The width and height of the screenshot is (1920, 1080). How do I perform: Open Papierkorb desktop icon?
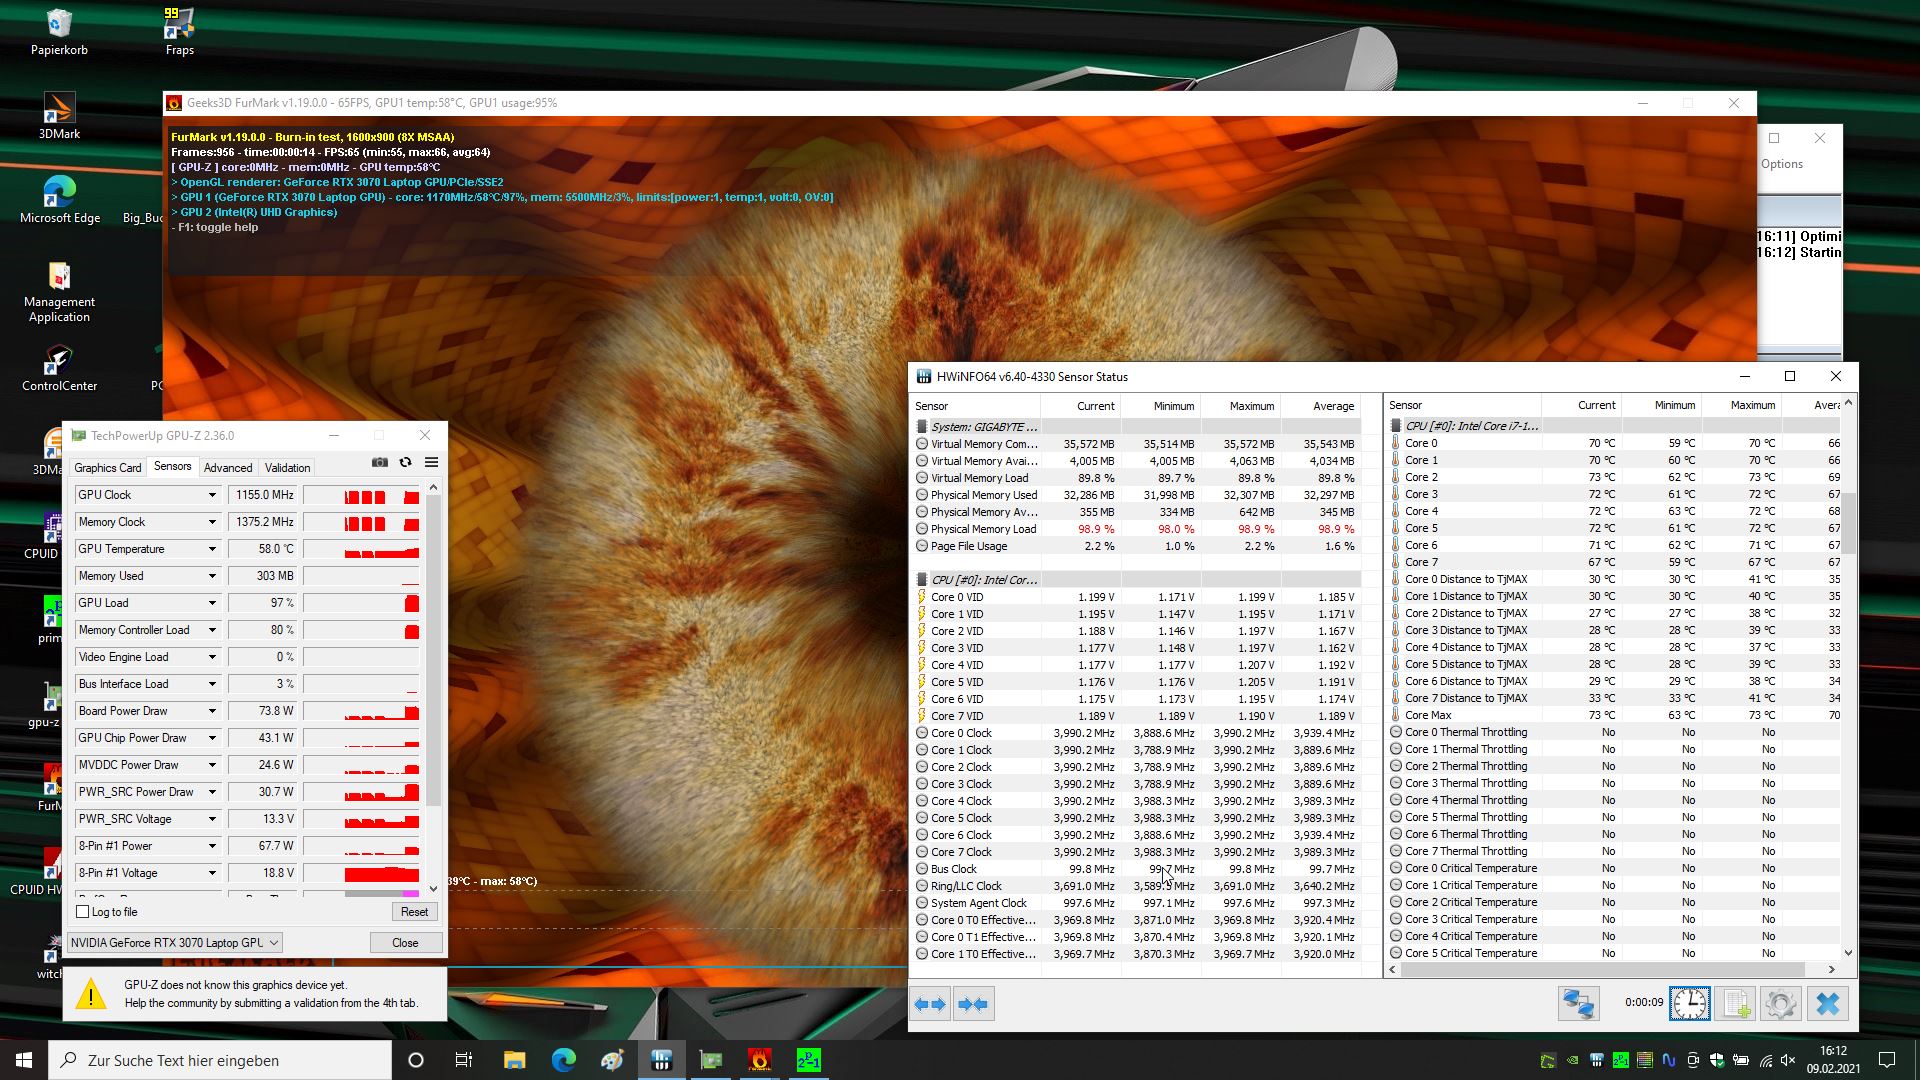pyautogui.click(x=59, y=32)
